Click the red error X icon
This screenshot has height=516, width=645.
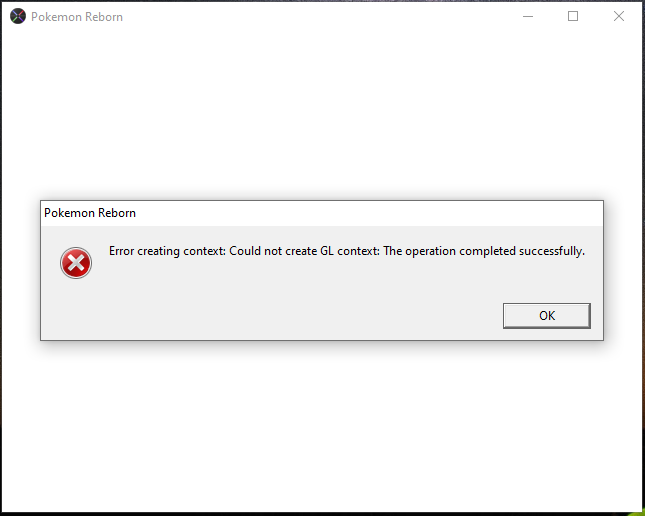pyautogui.click(x=75, y=263)
